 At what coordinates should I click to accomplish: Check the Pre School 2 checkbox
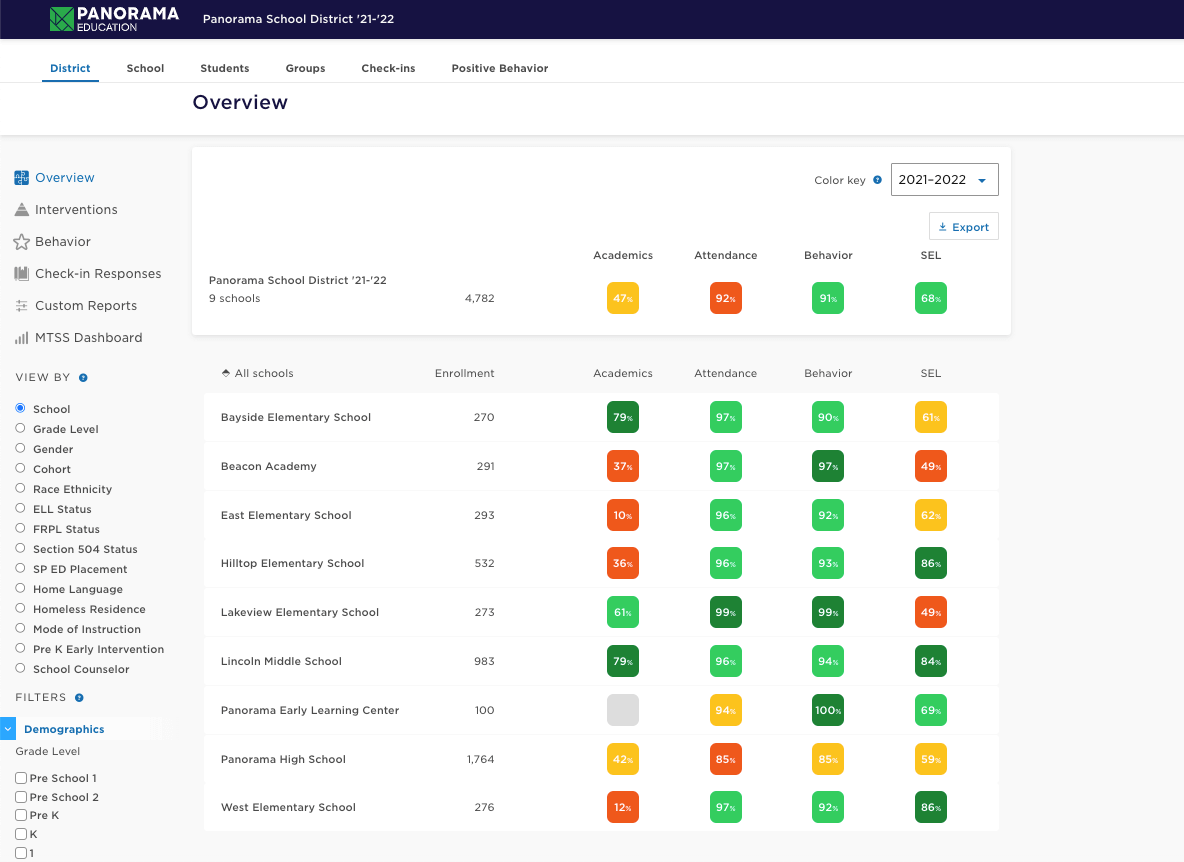[21, 796]
